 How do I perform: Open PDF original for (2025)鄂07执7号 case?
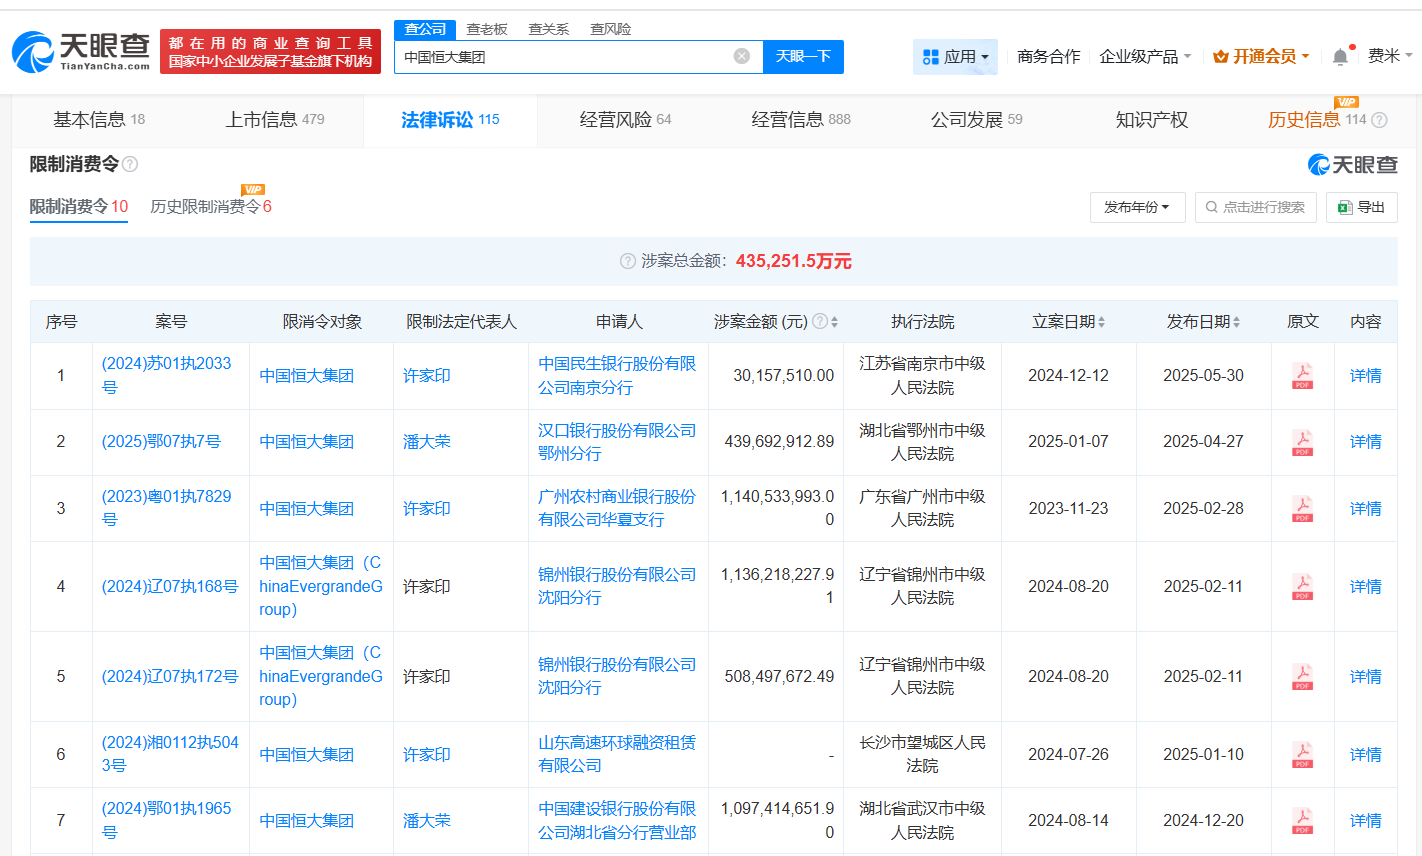click(x=1301, y=441)
